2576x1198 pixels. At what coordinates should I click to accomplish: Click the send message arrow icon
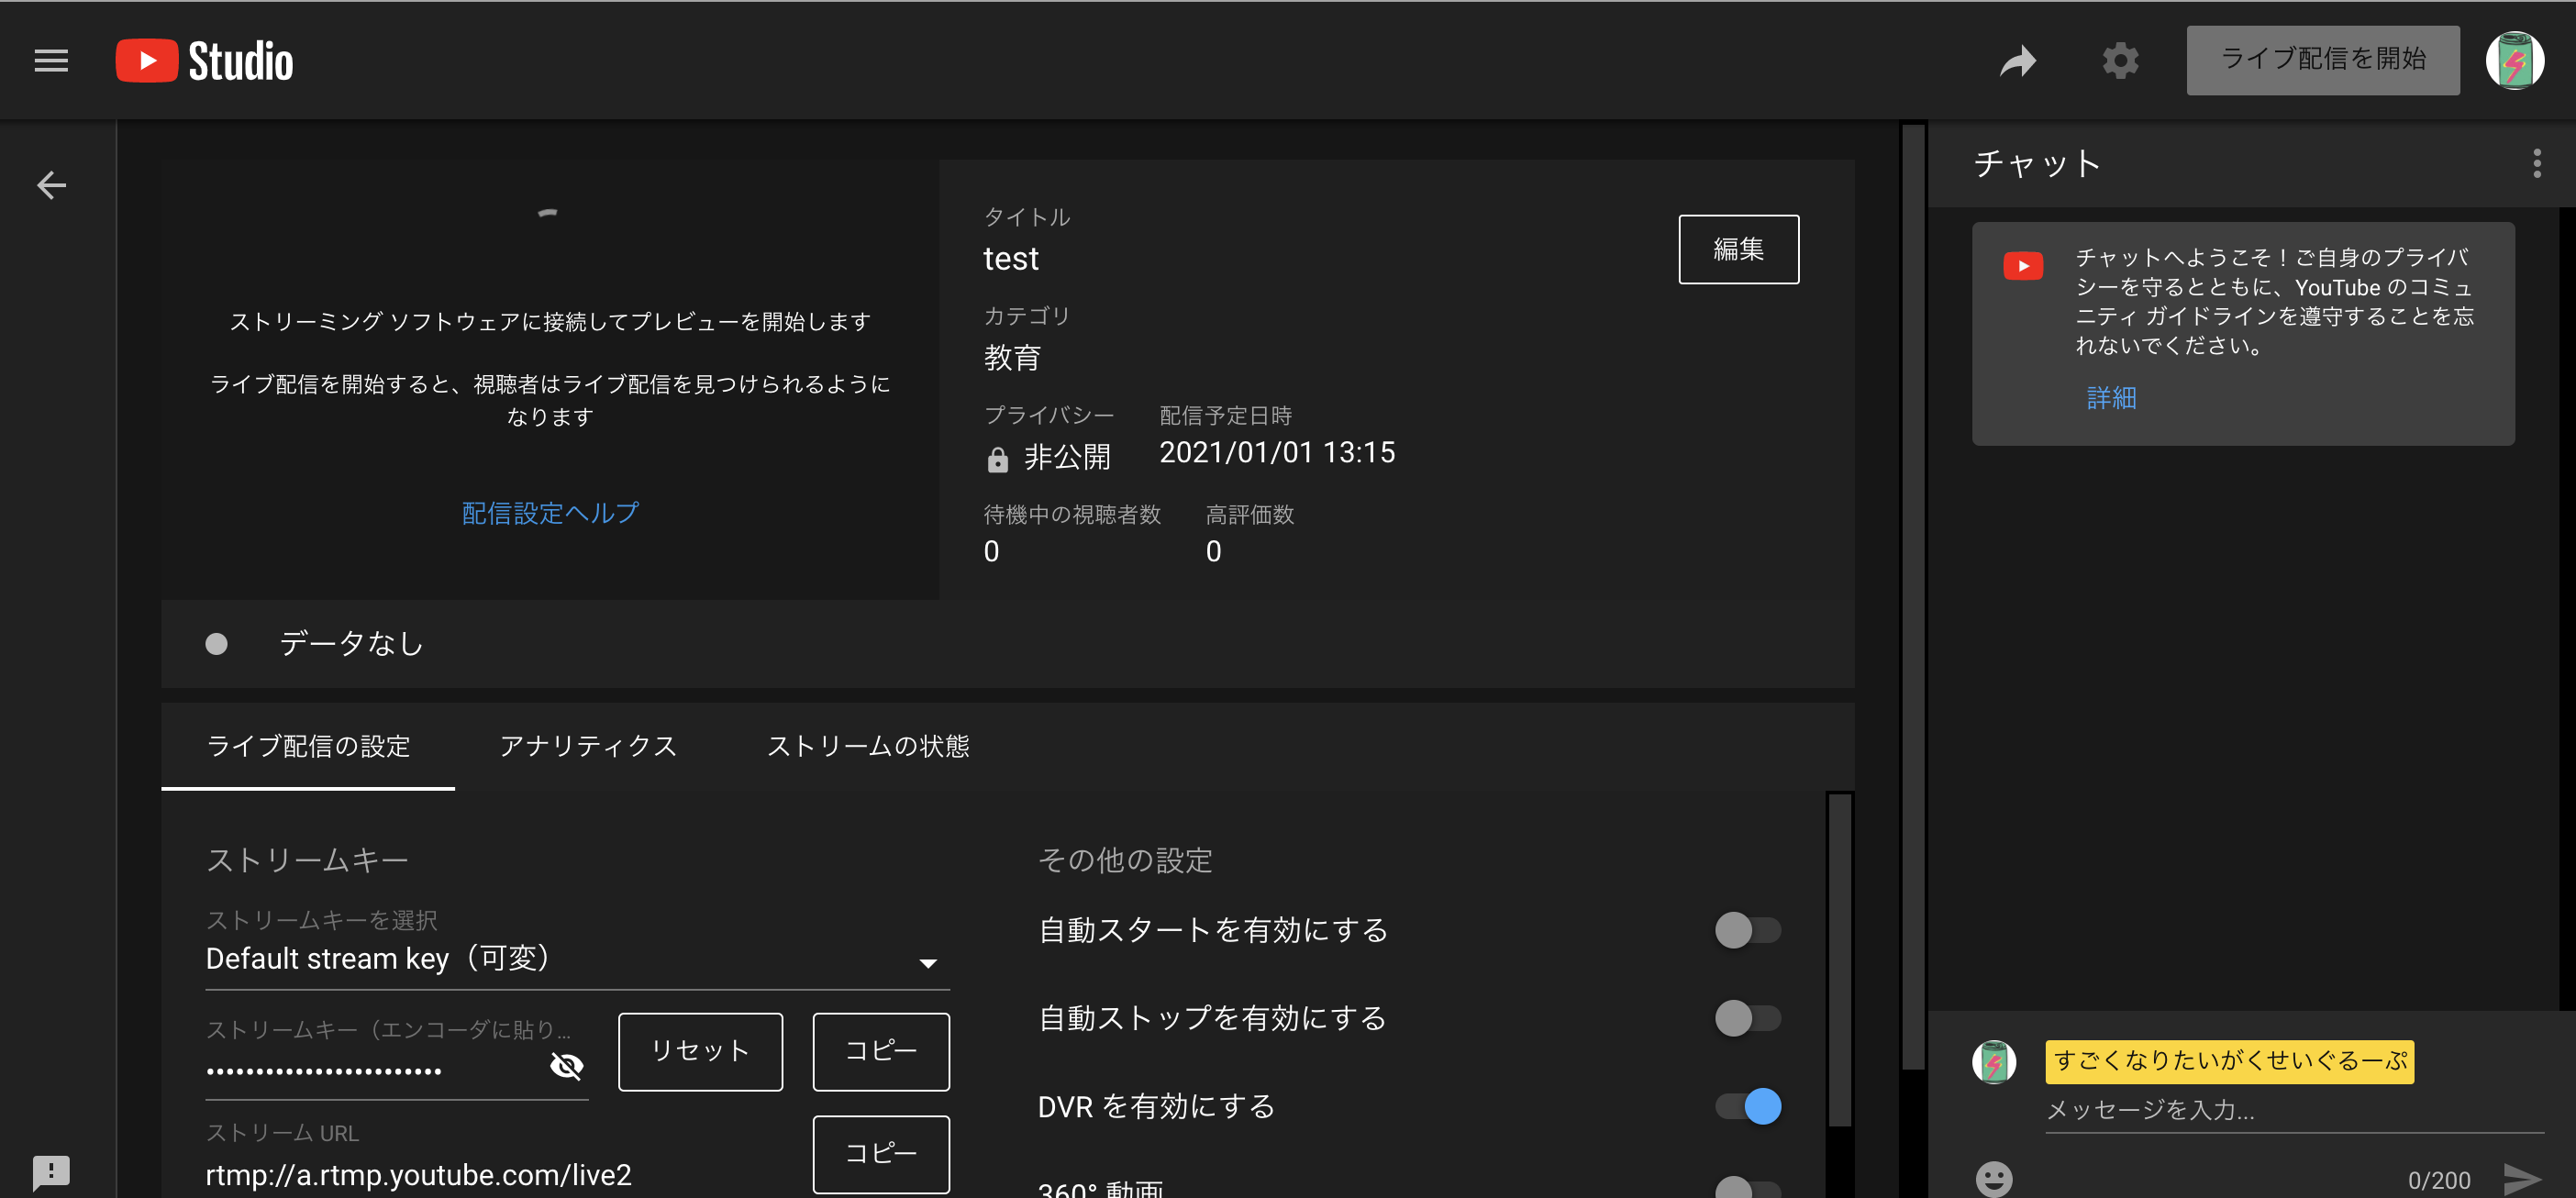coord(2521,1178)
